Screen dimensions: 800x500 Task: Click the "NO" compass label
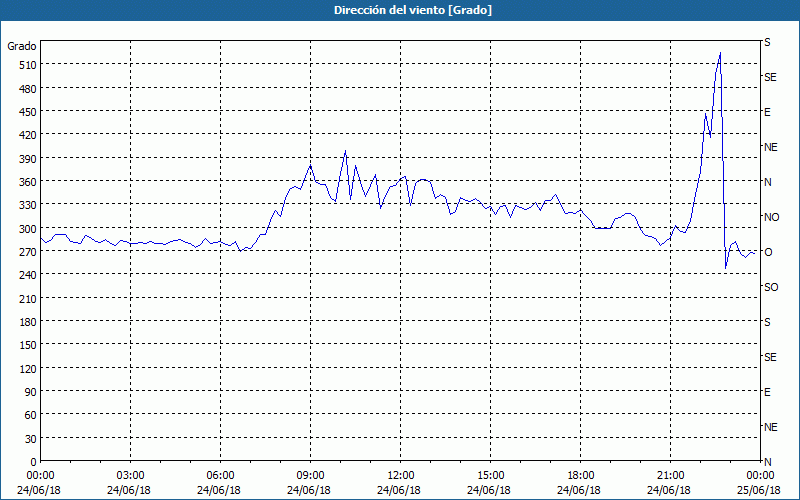coord(771,217)
